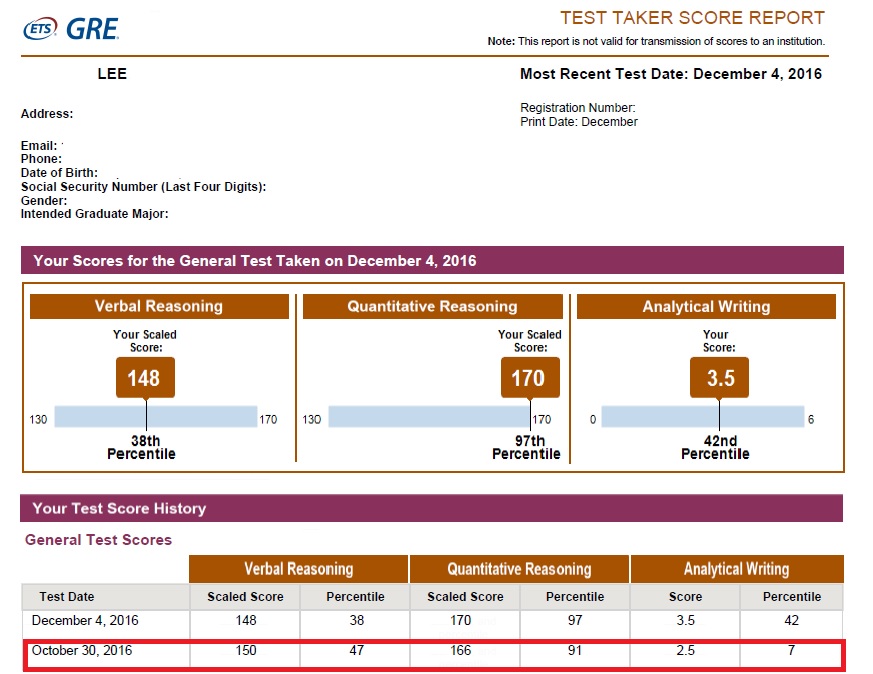Viewport: 873px width, 674px height.
Task: Click quantitative scaled score 166 in October row
Action: click(460, 650)
